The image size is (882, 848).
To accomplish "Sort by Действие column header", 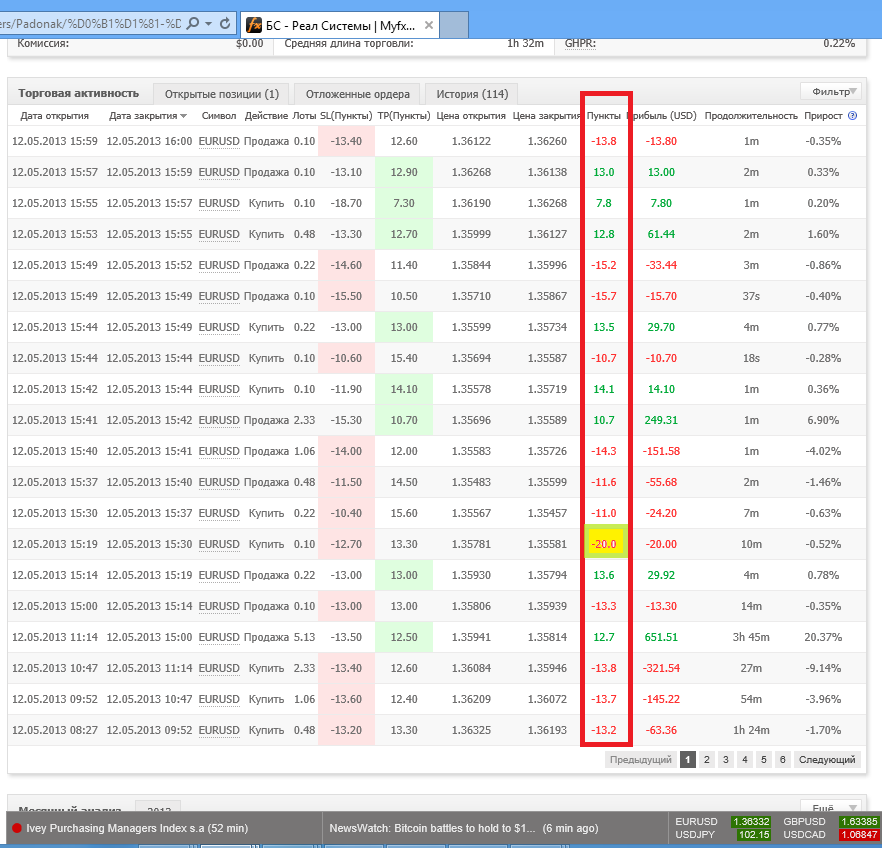I will pyautogui.click(x=266, y=116).
